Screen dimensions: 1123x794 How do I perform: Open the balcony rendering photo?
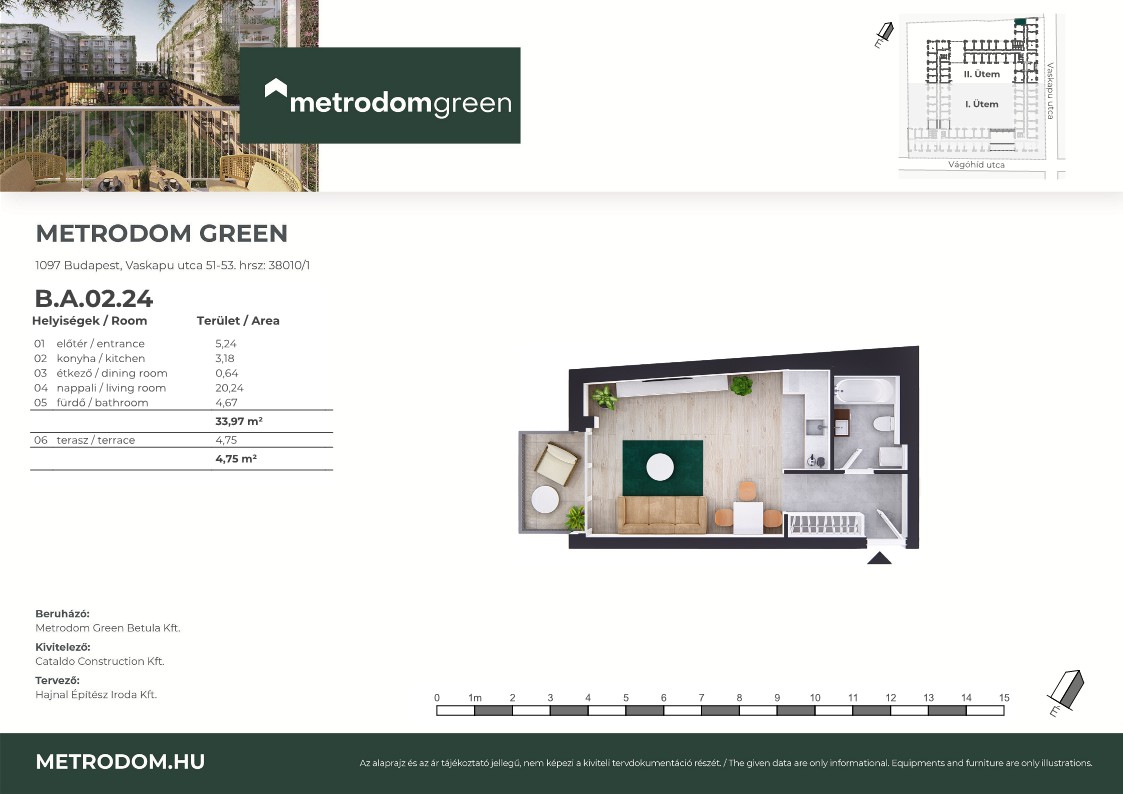(x=159, y=95)
